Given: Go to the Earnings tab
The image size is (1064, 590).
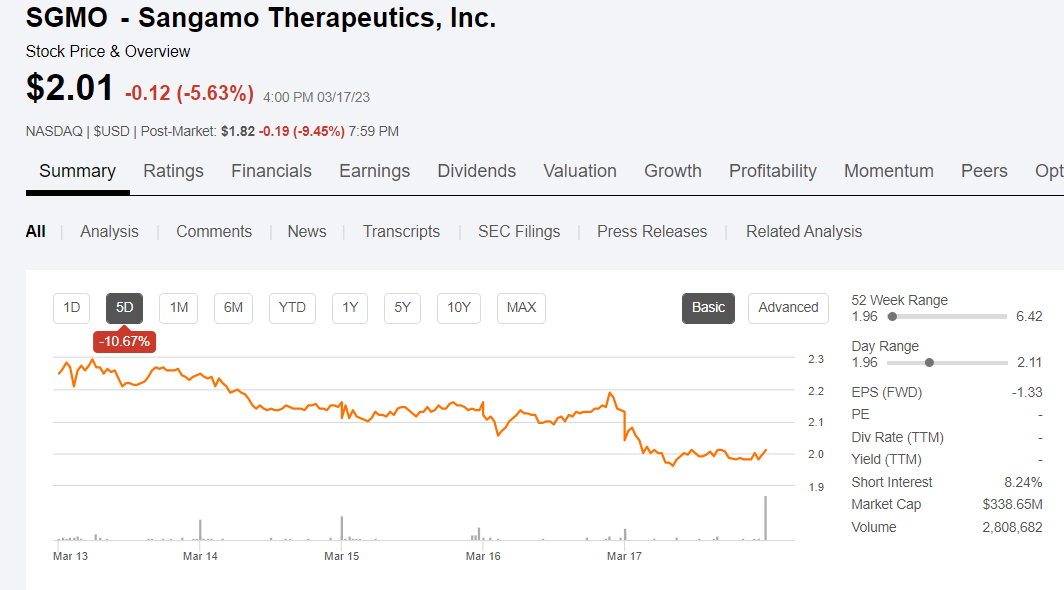Looking at the screenshot, I should pyautogui.click(x=374, y=171).
